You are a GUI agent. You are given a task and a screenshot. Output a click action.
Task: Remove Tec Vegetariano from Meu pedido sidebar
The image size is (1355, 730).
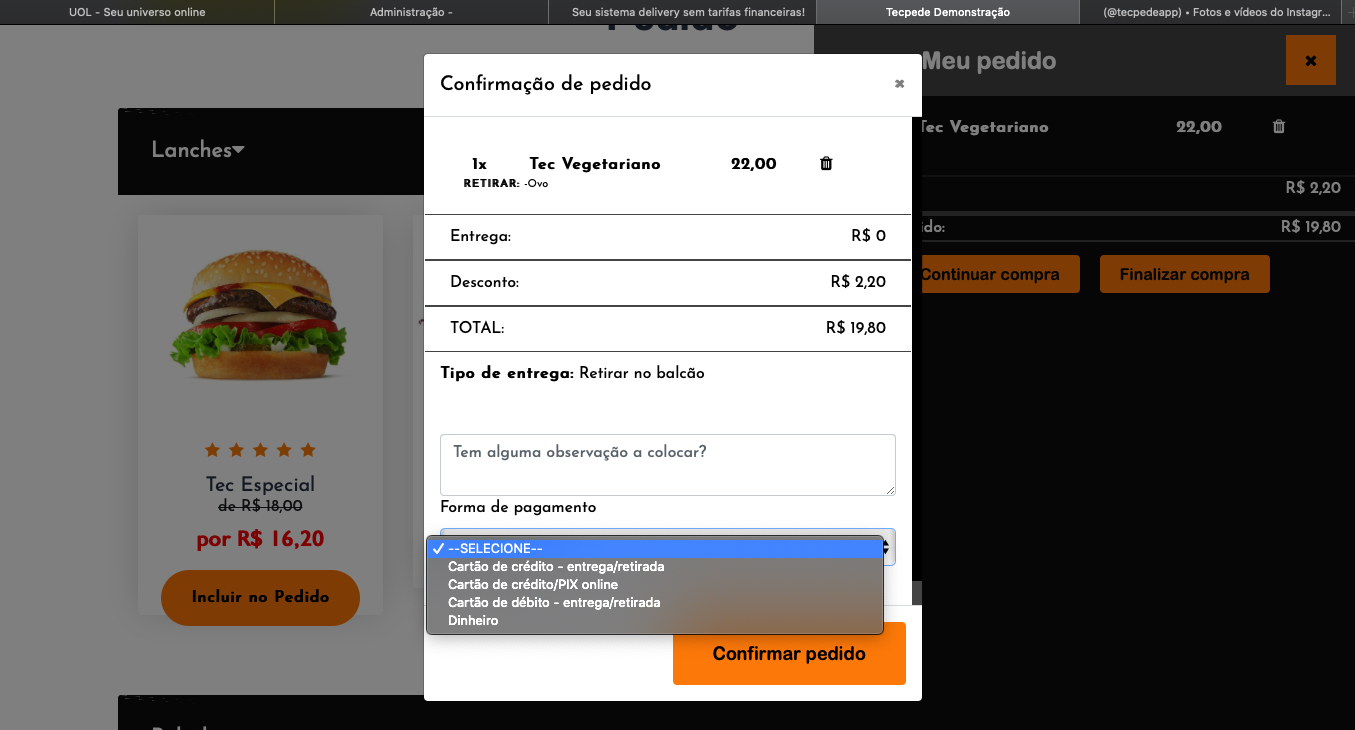click(1278, 127)
